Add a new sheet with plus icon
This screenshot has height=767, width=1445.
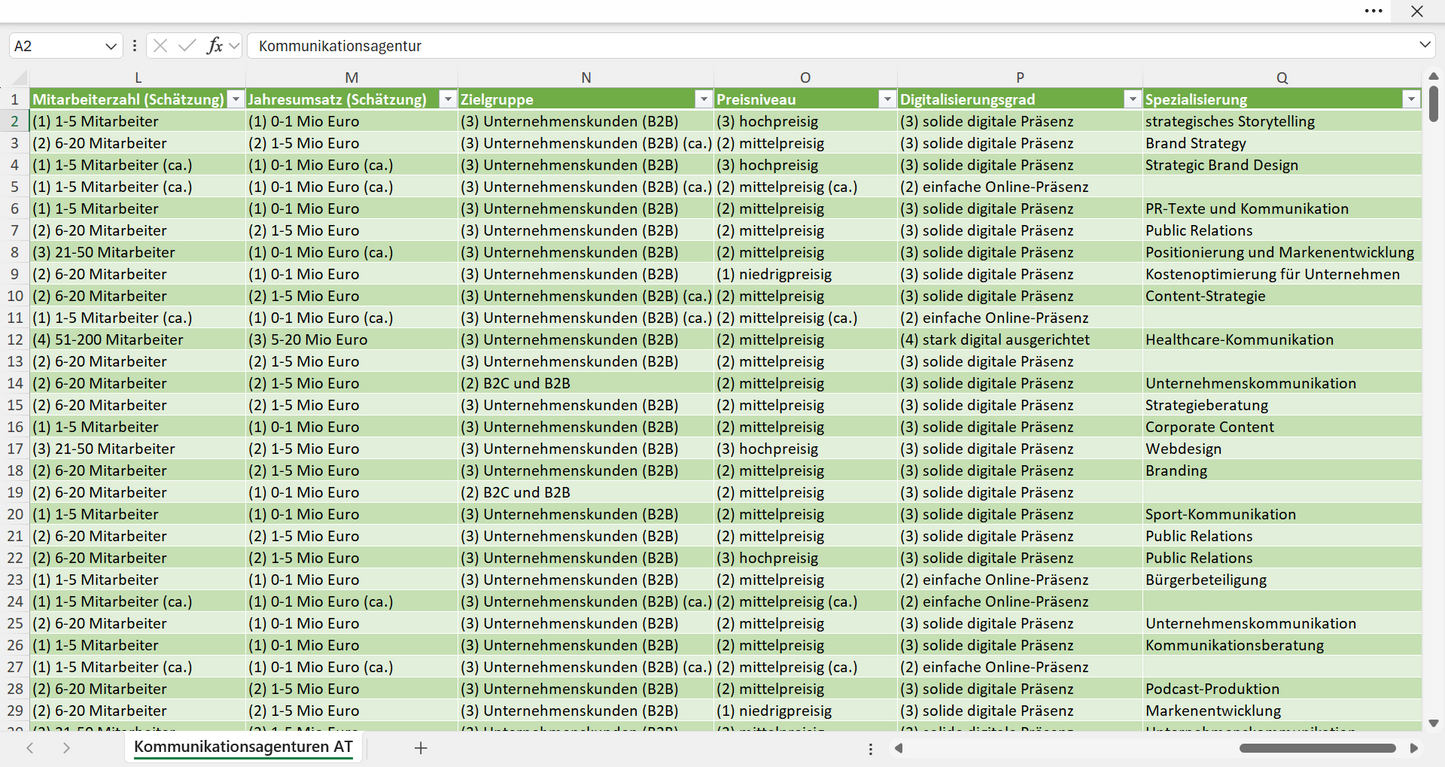pos(421,748)
